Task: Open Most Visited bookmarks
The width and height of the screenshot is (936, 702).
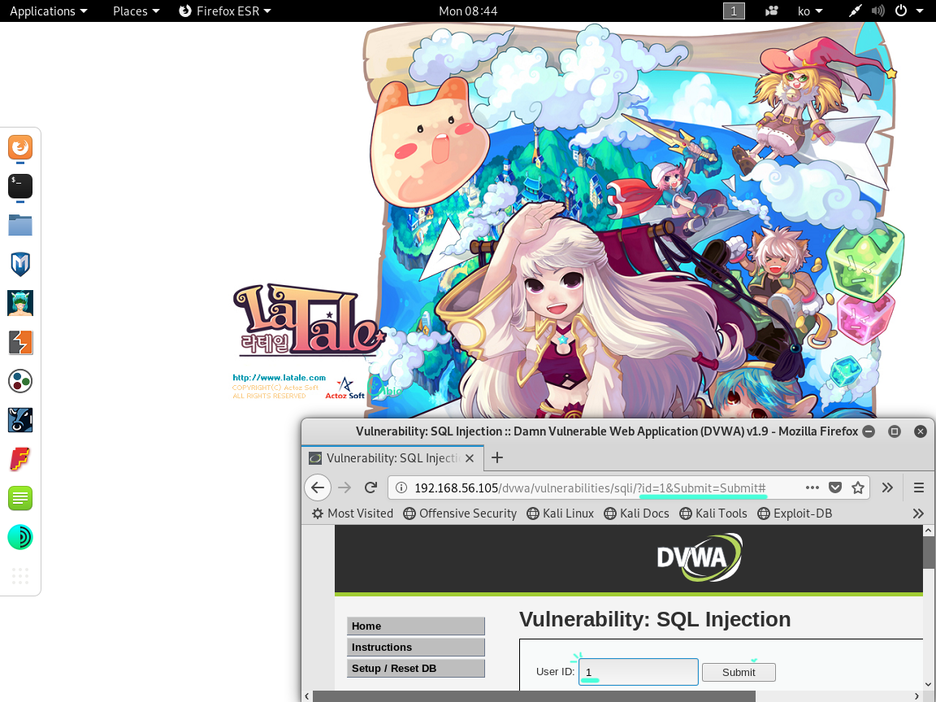Action: coord(353,513)
